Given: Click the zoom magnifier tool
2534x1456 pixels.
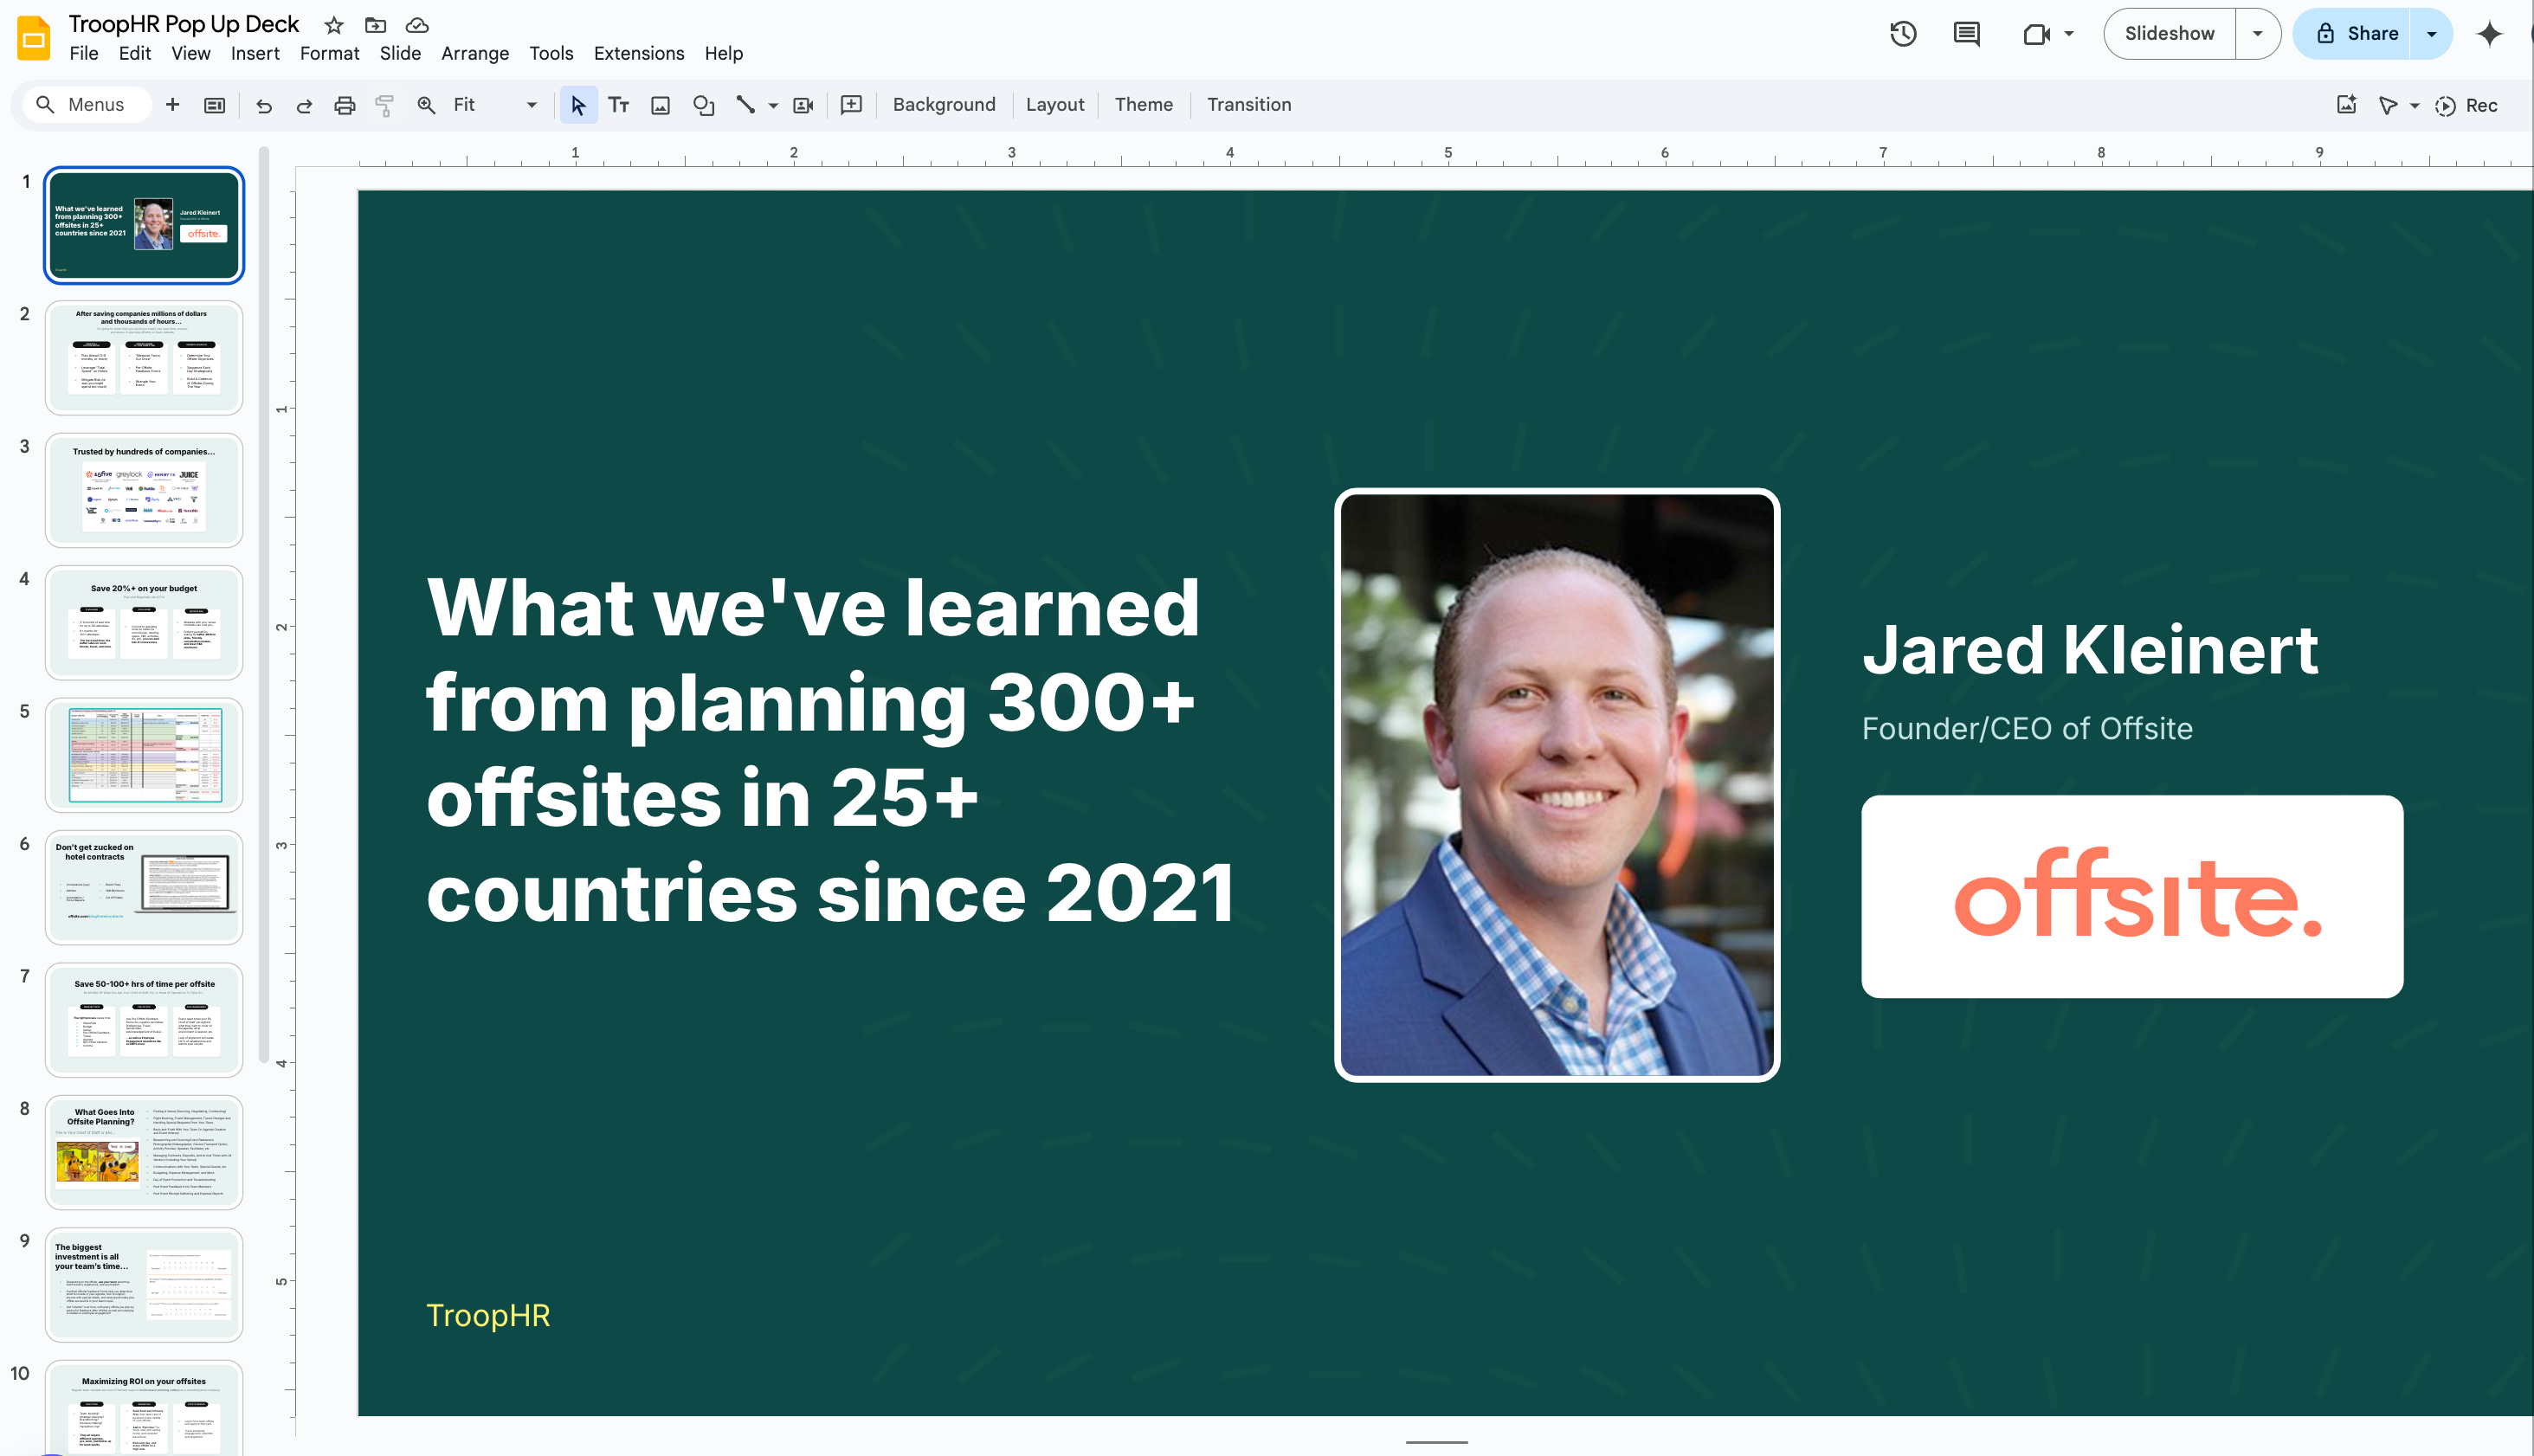Looking at the screenshot, I should pyautogui.click(x=426, y=105).
